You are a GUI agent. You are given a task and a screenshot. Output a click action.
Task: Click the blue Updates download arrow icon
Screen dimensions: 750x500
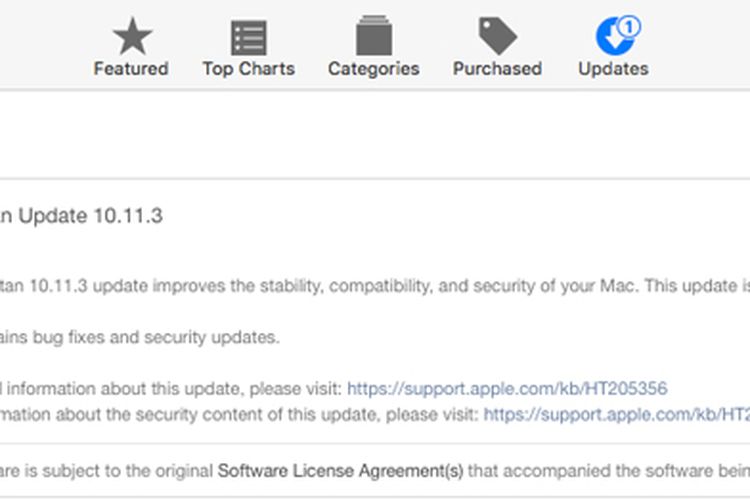click(x=614, y=37)
